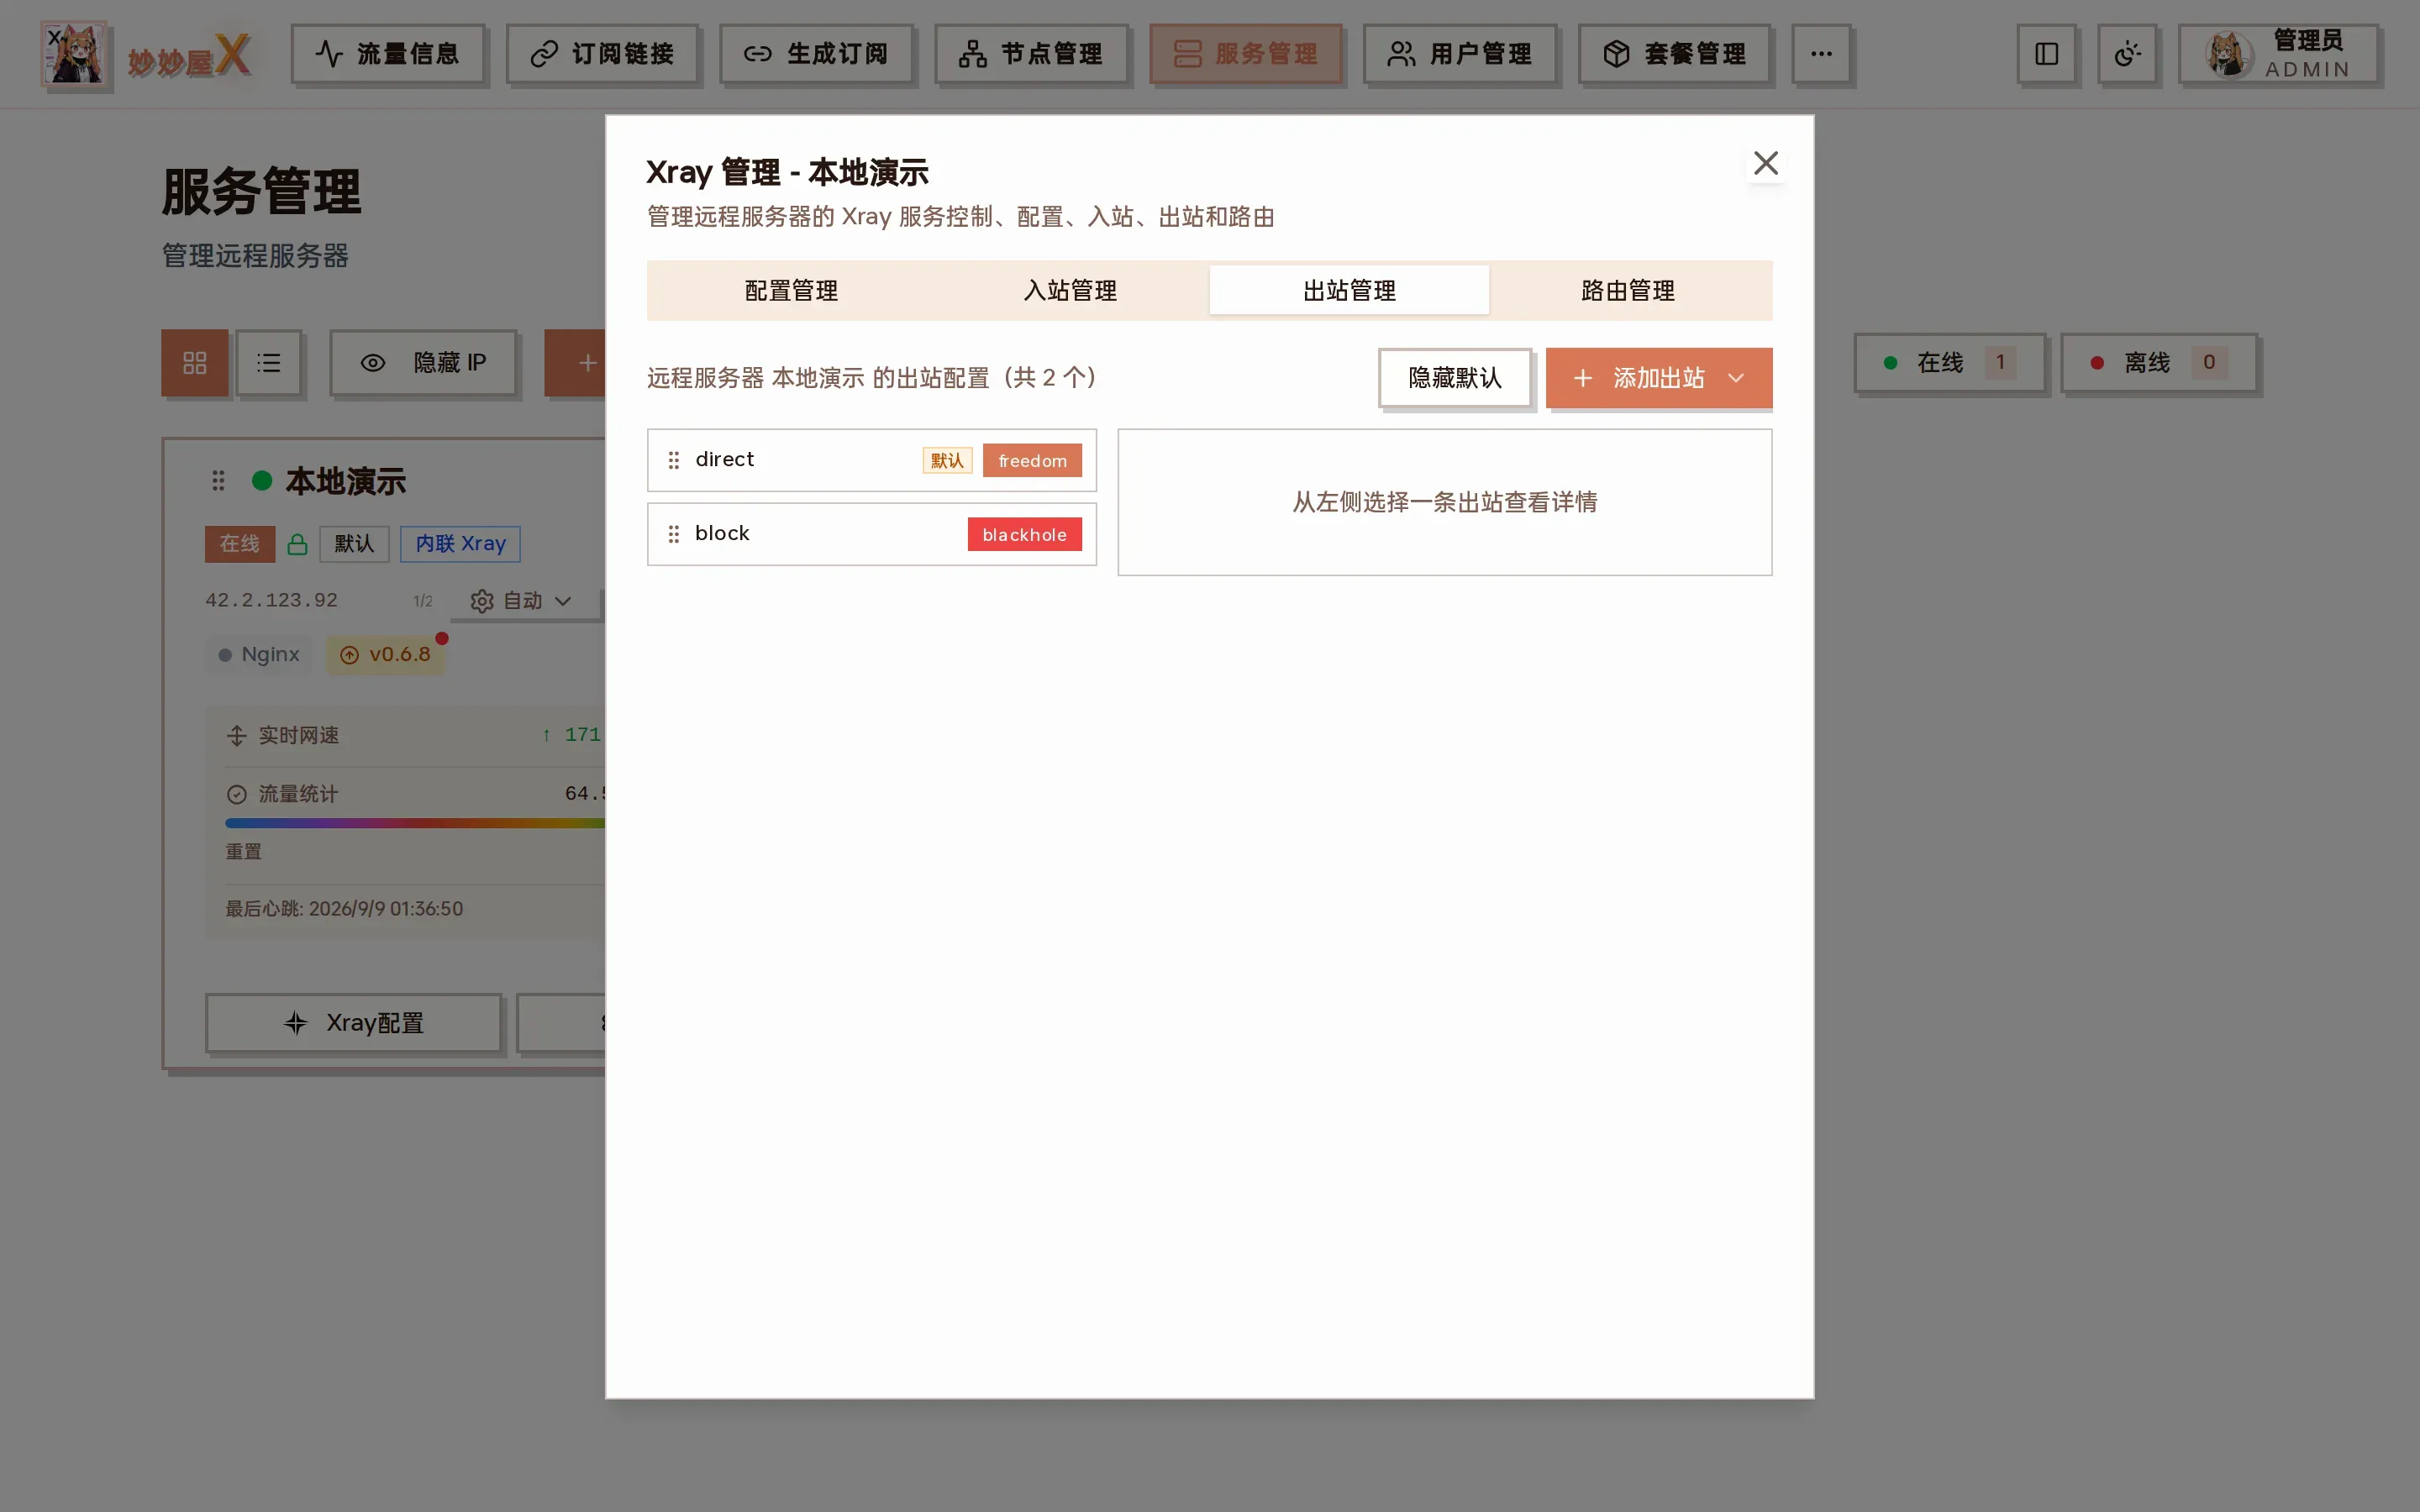Grab the drag handle of direct row
This screenshot has width=2420, height=1512.
pos(674,460)
